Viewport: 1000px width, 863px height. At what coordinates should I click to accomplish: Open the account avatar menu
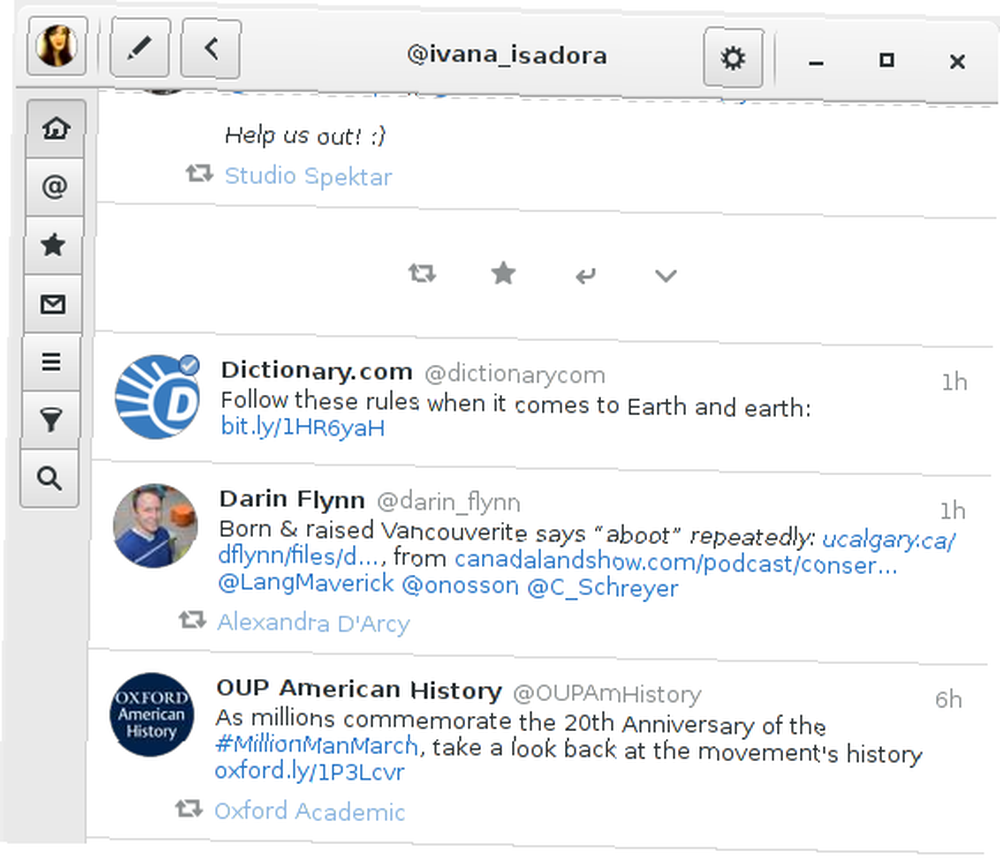tap(57, 47)
